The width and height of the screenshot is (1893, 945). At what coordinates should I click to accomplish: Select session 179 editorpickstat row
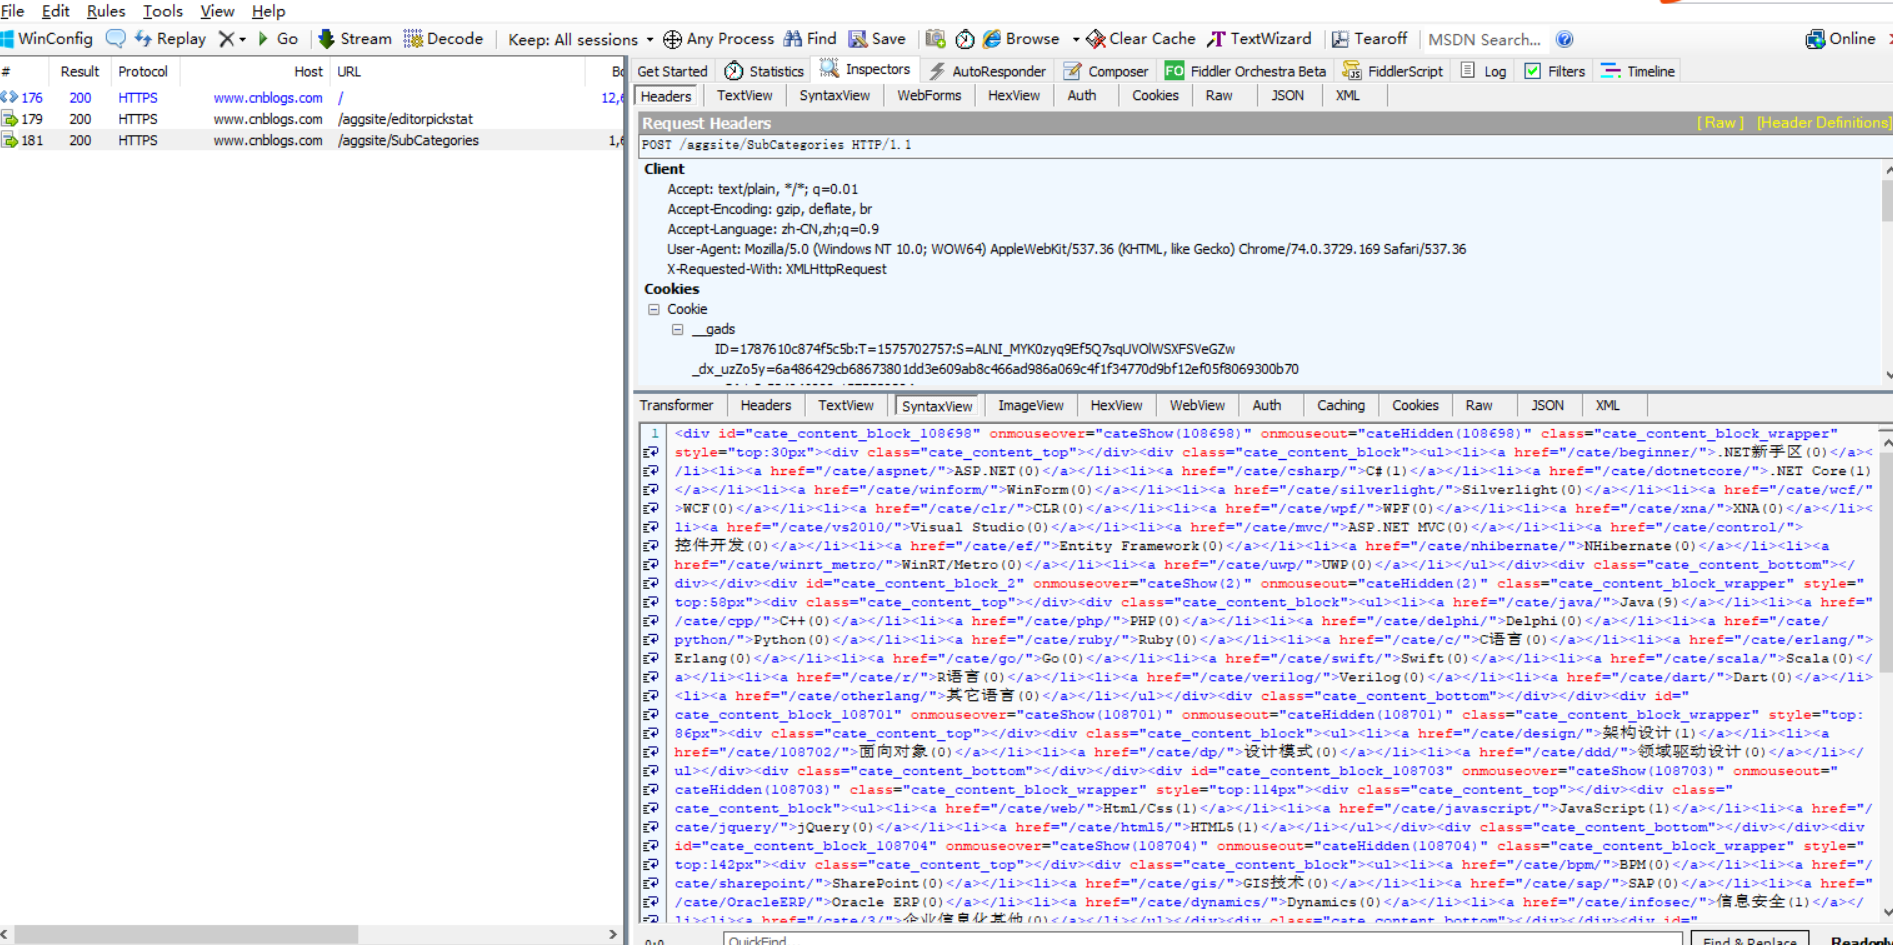point(310,119)
